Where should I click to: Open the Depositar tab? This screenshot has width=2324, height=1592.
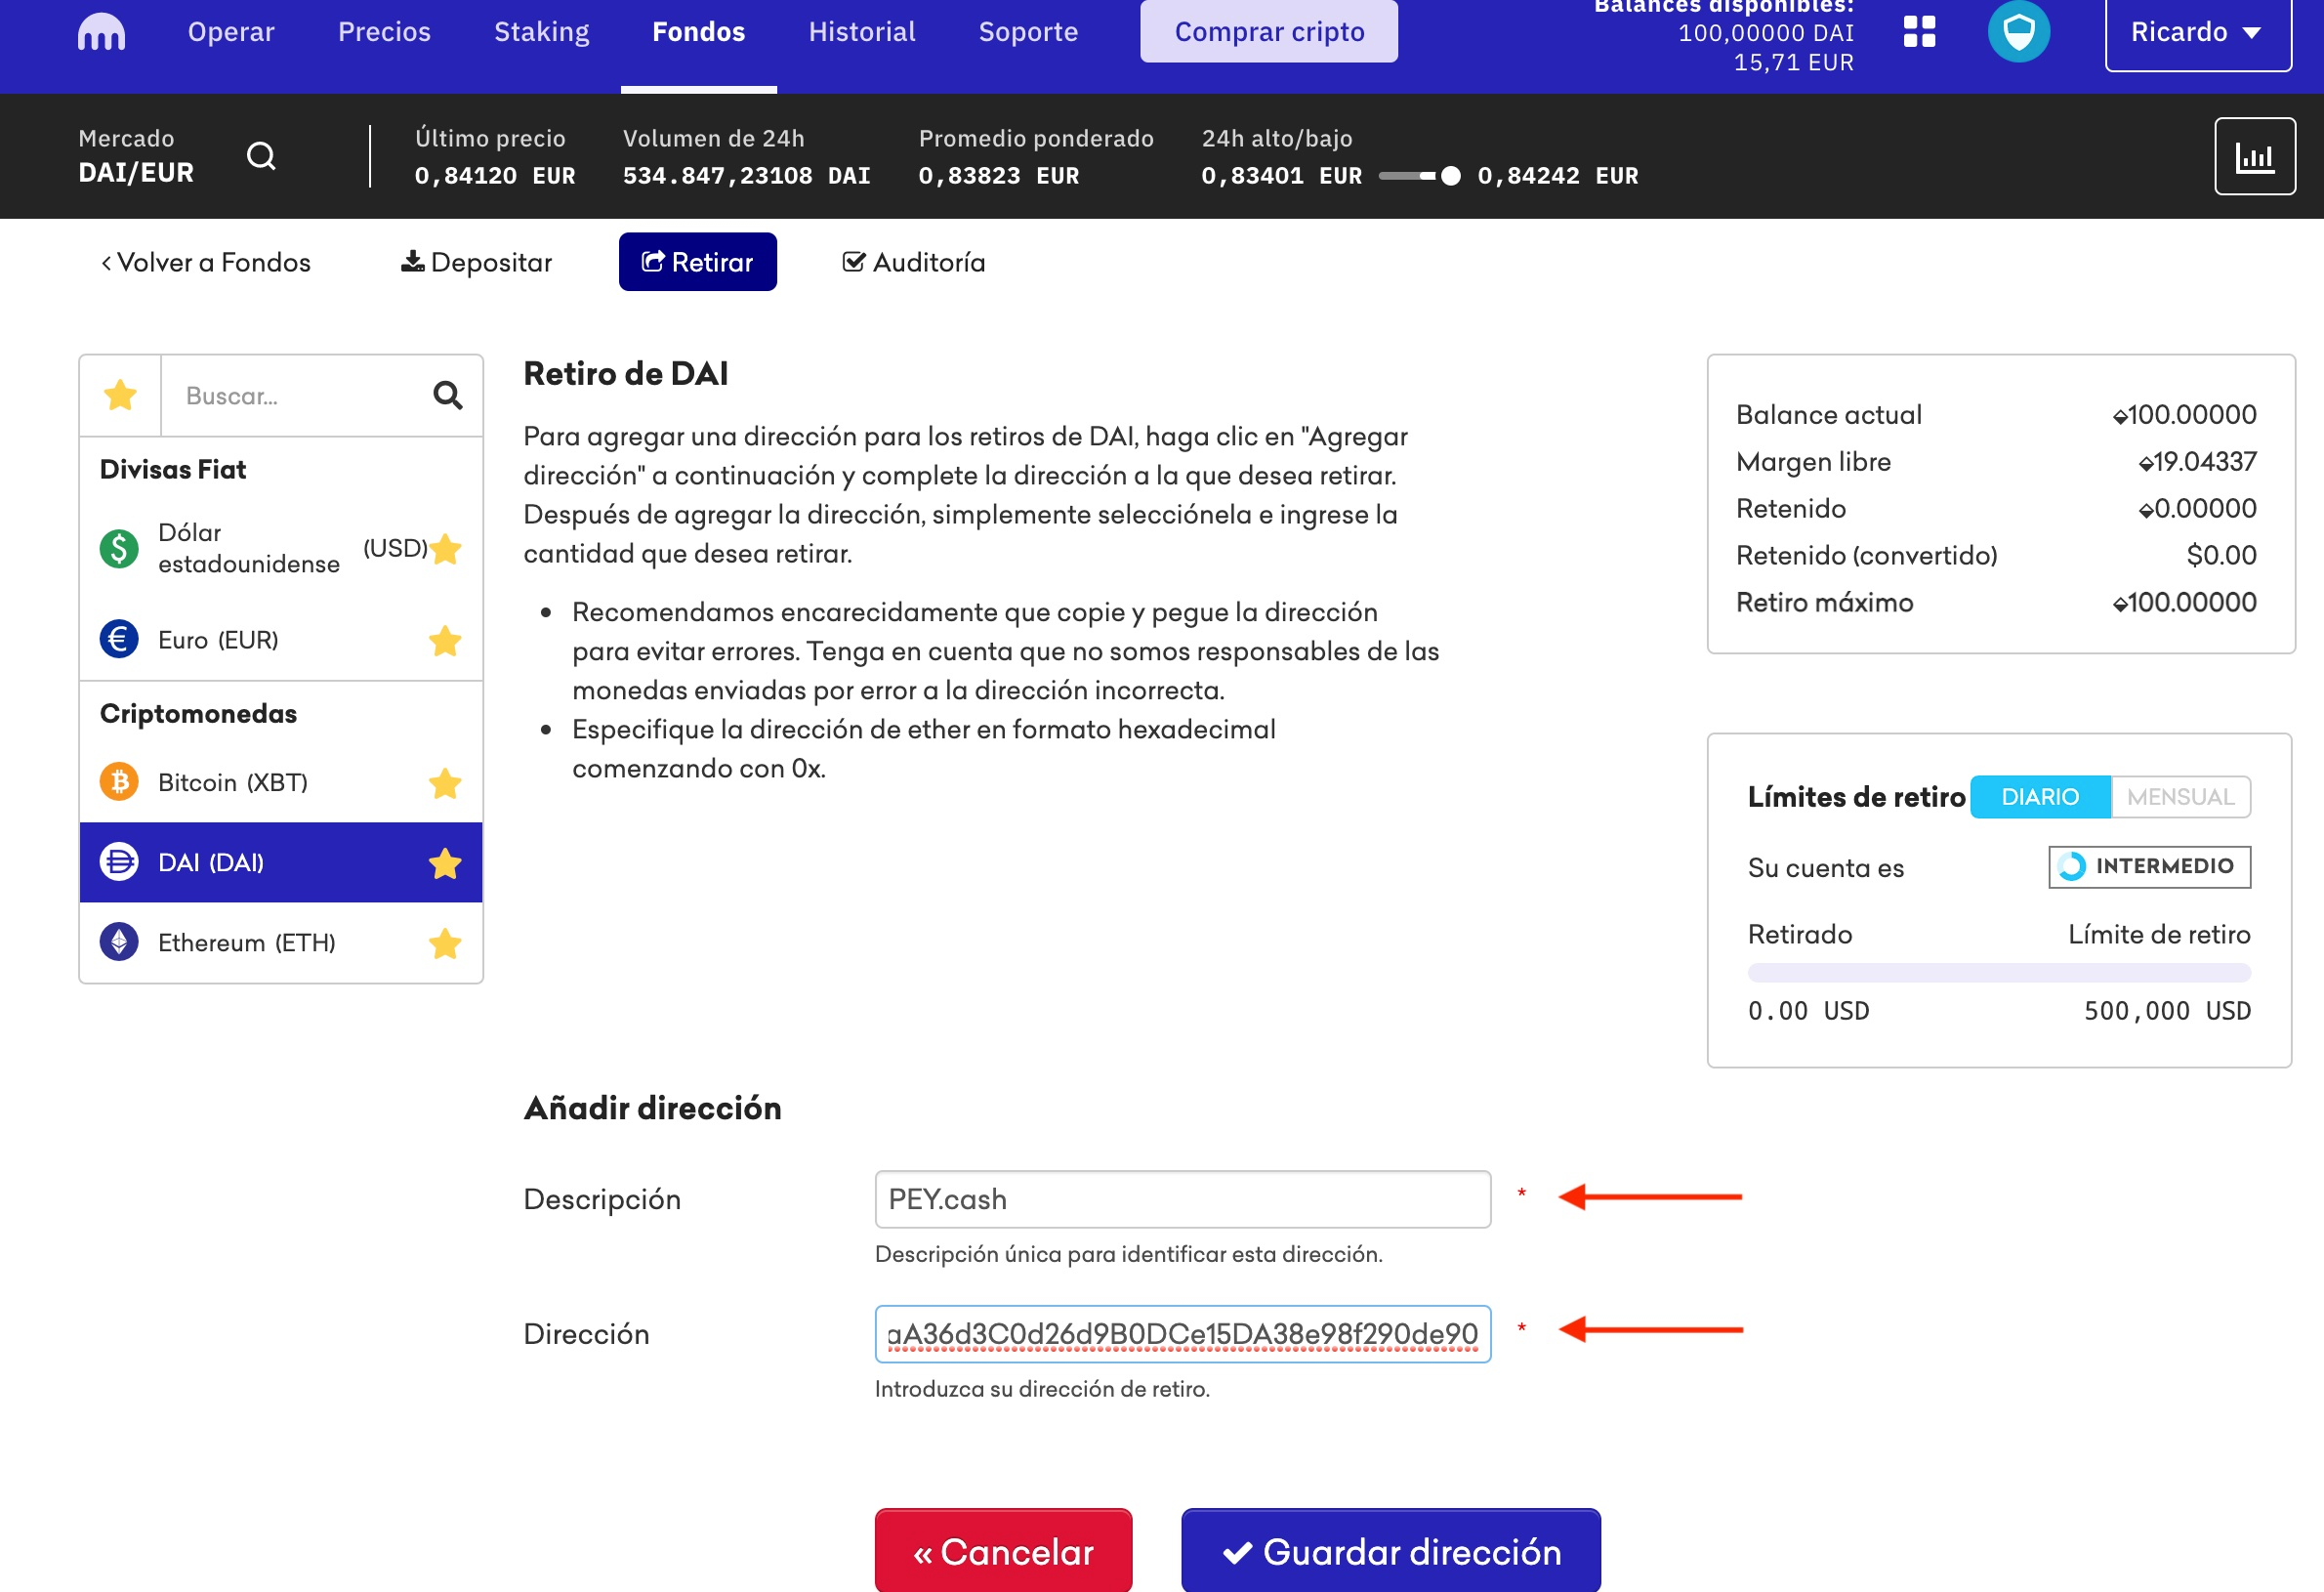[476, 262]
